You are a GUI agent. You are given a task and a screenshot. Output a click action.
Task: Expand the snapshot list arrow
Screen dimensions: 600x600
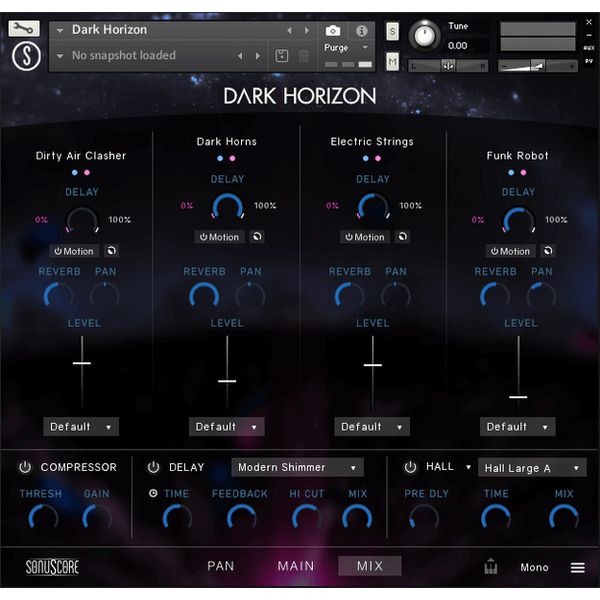click(x=60, y=56)
